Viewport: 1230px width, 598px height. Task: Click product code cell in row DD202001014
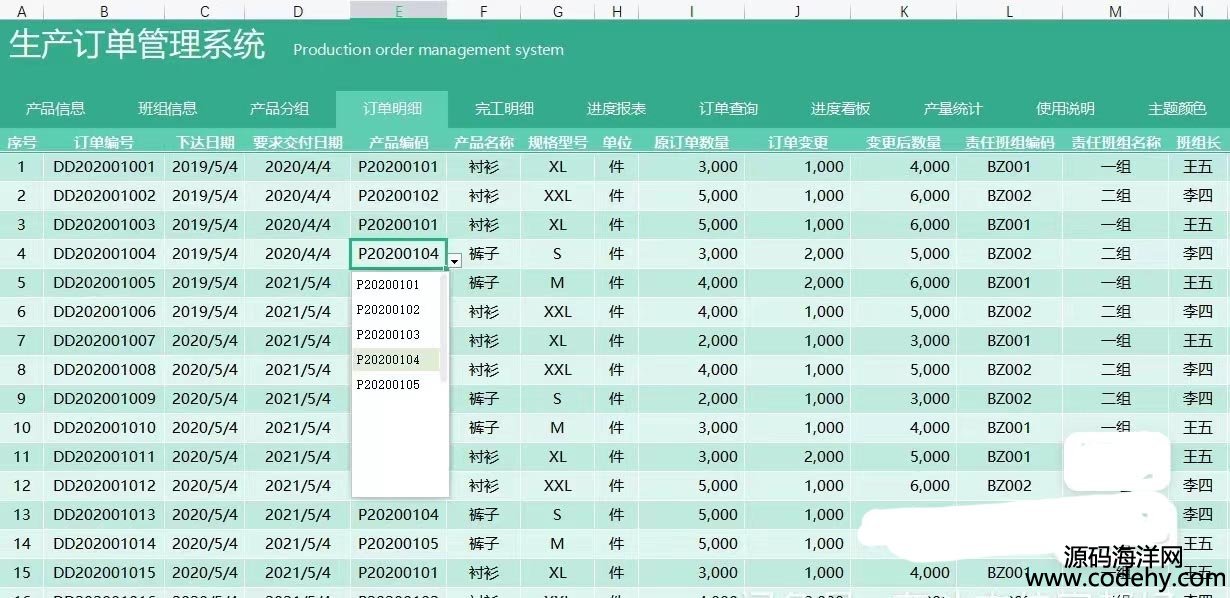click(x=399, y=544)
